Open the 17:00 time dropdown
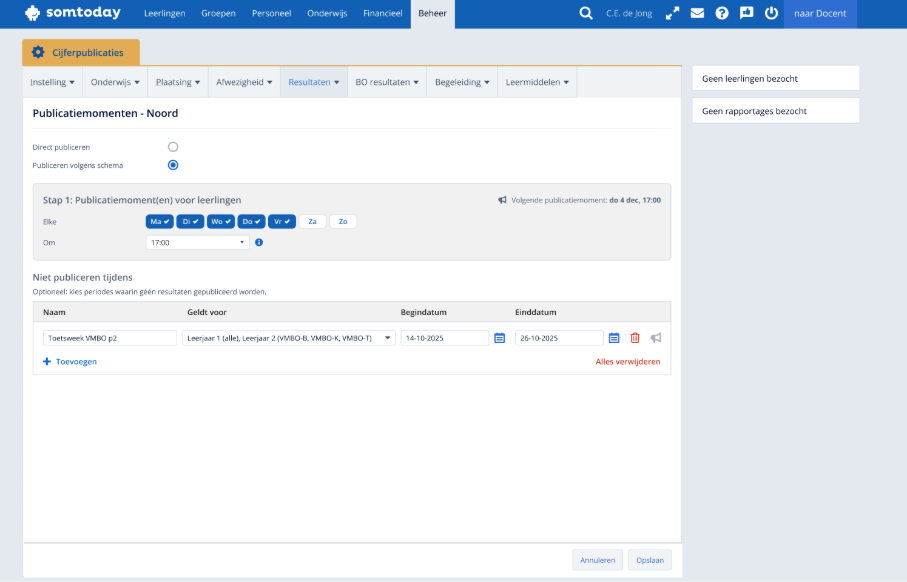Screen dimensions: 907x582 [x=197, y=242]
